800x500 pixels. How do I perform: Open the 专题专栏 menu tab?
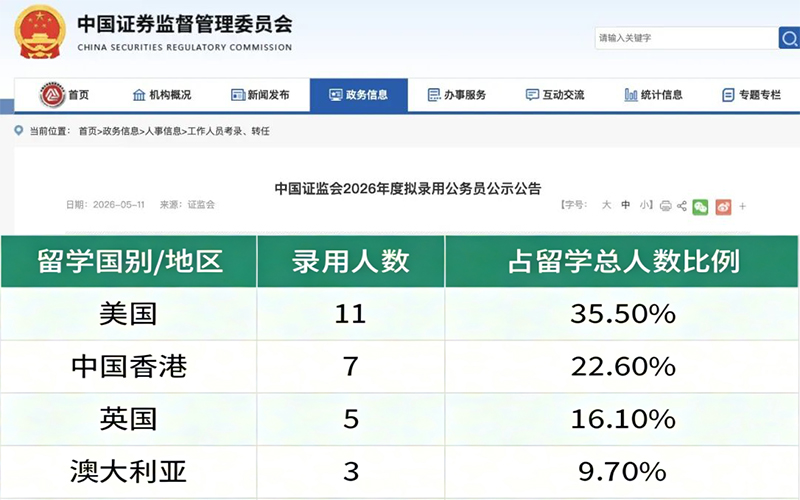751,95
